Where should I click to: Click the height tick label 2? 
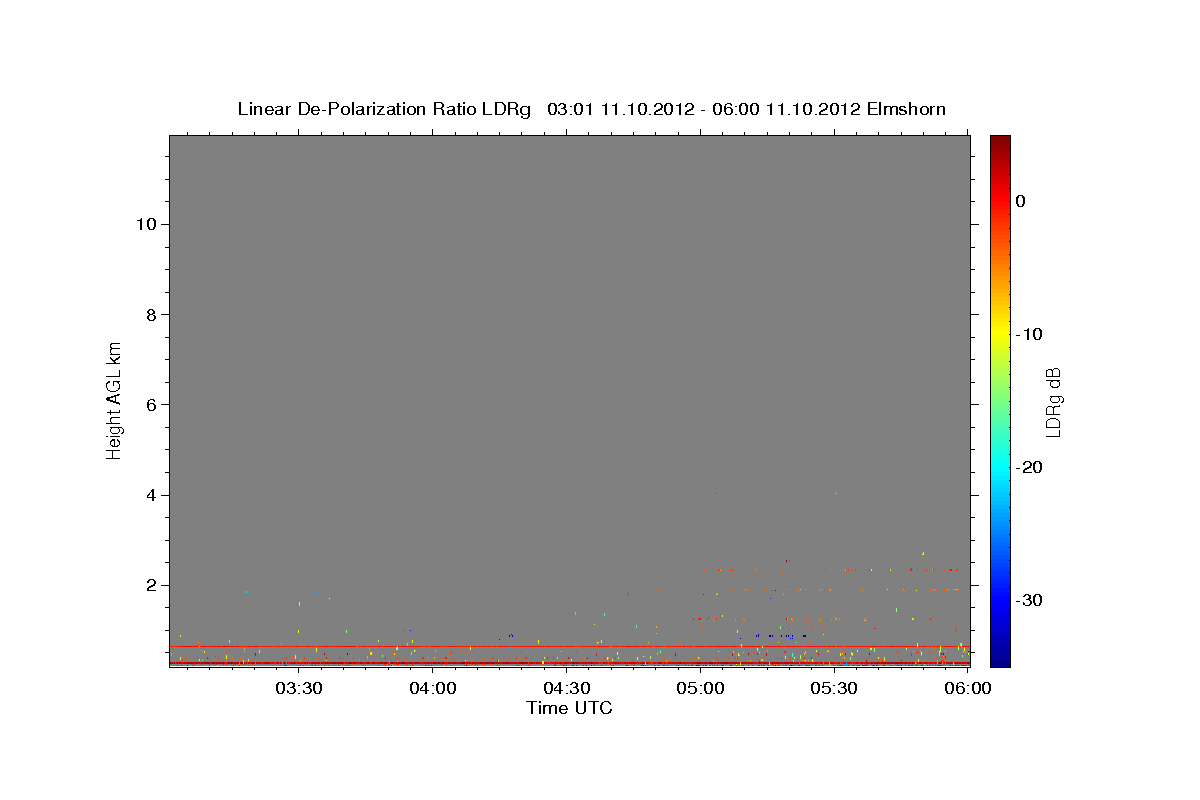(x=149, y=585)
